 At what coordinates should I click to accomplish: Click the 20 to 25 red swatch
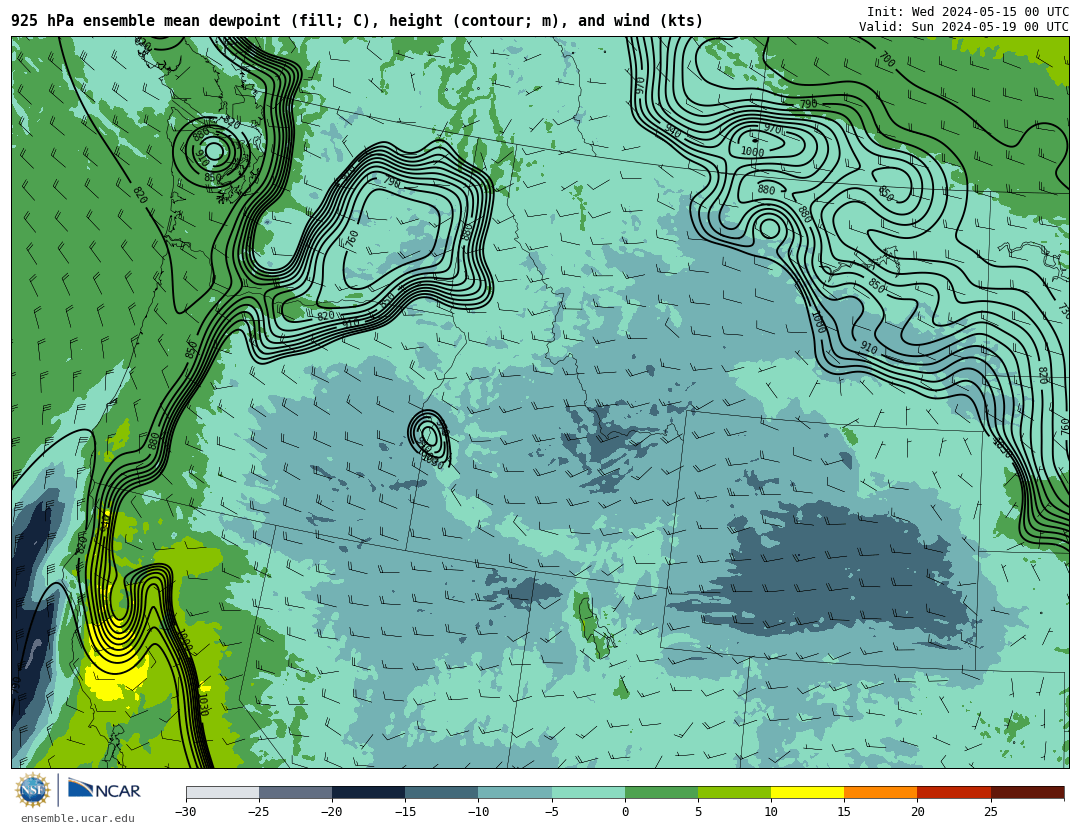coord(954,792)
